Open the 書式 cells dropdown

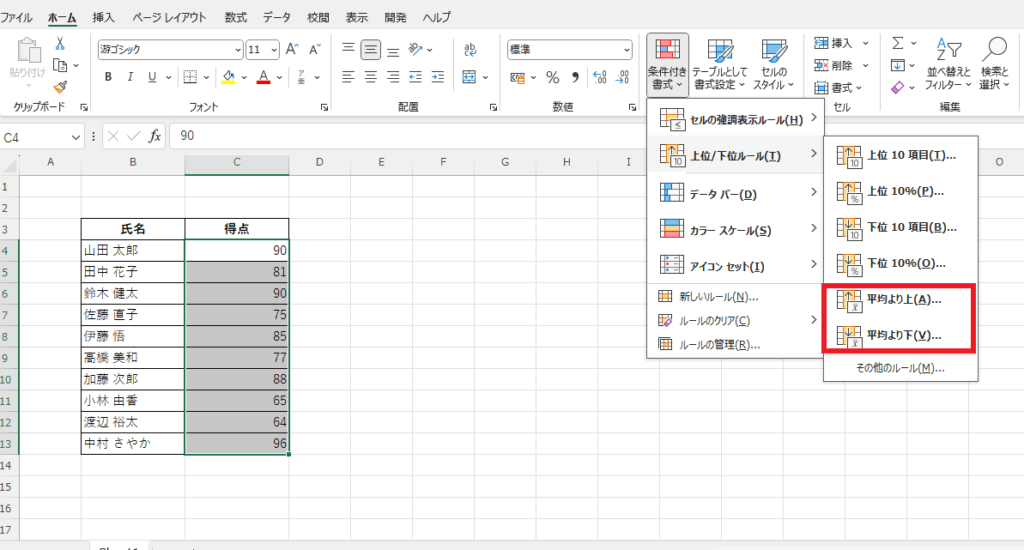[x=839, y=87]
